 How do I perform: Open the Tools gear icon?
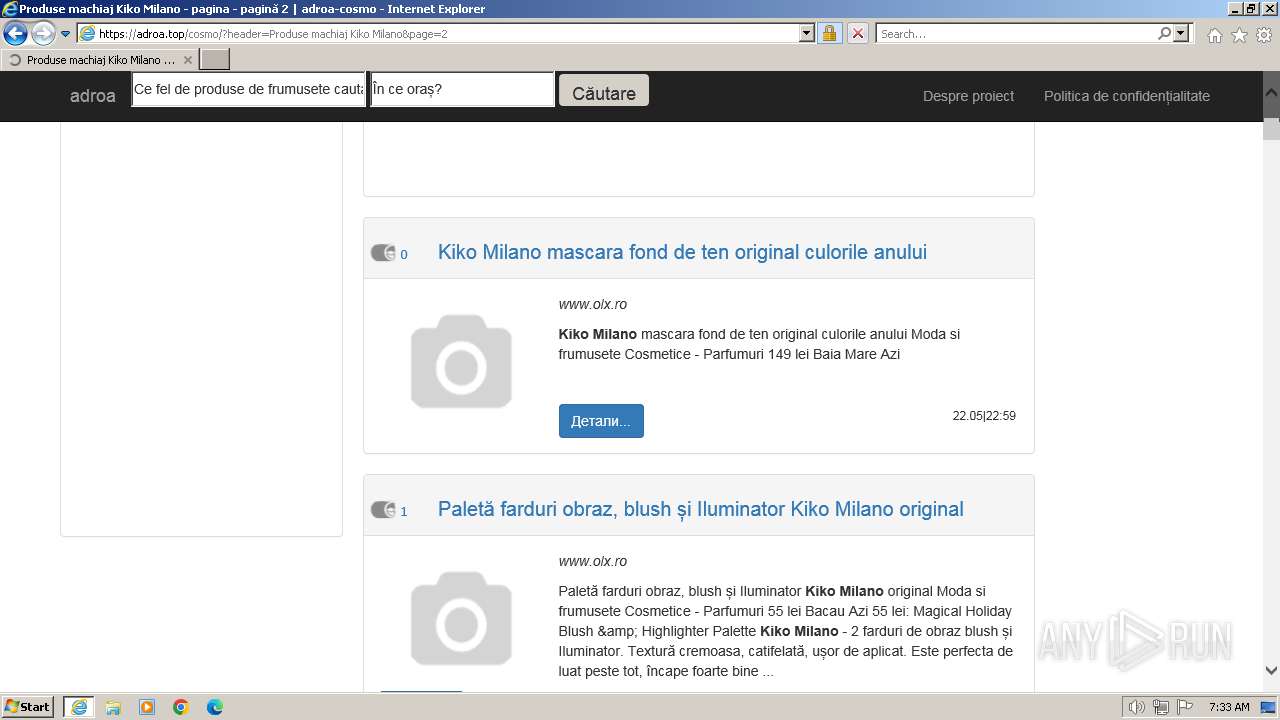(1264, 35)
